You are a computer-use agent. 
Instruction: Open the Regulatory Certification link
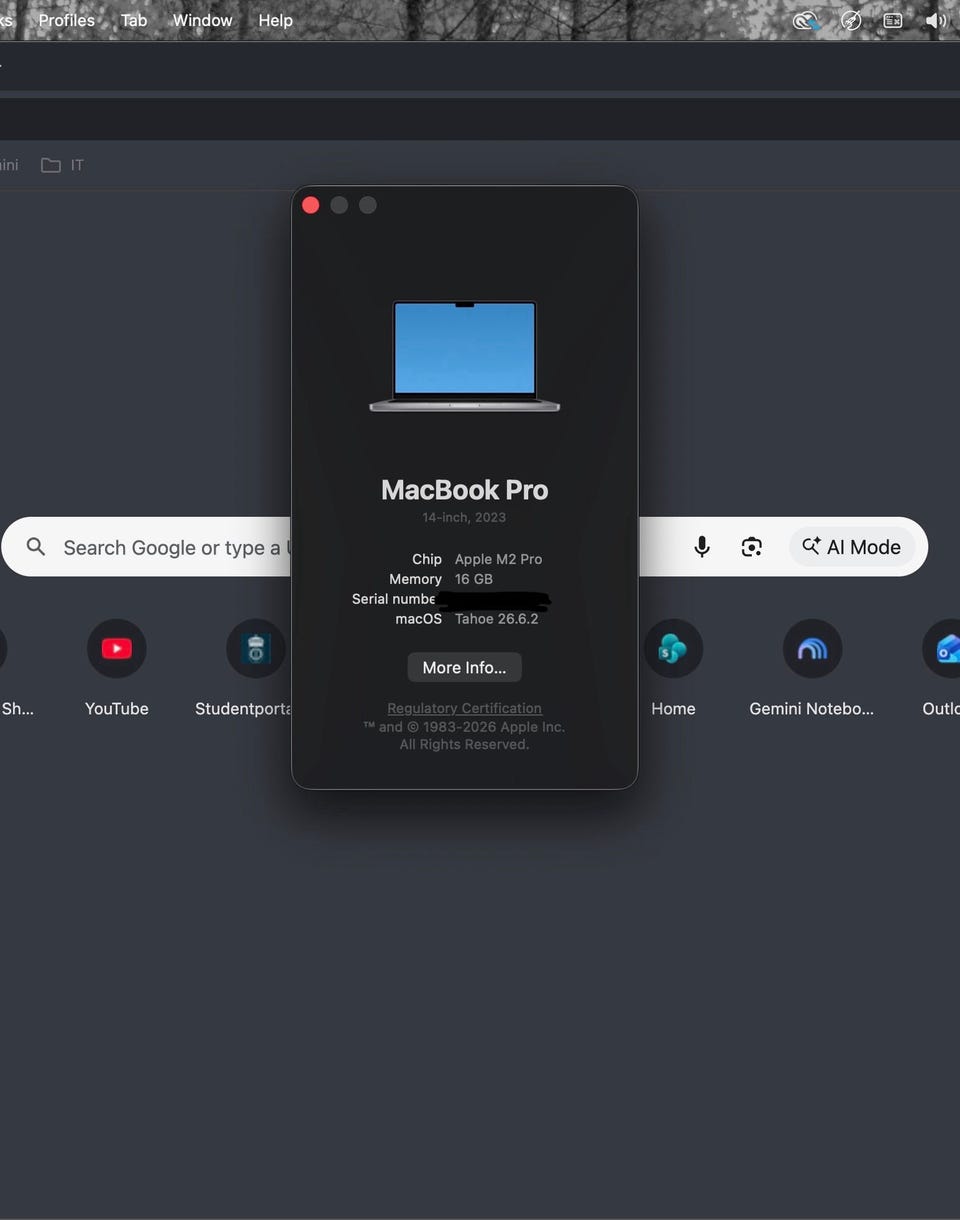464,708
